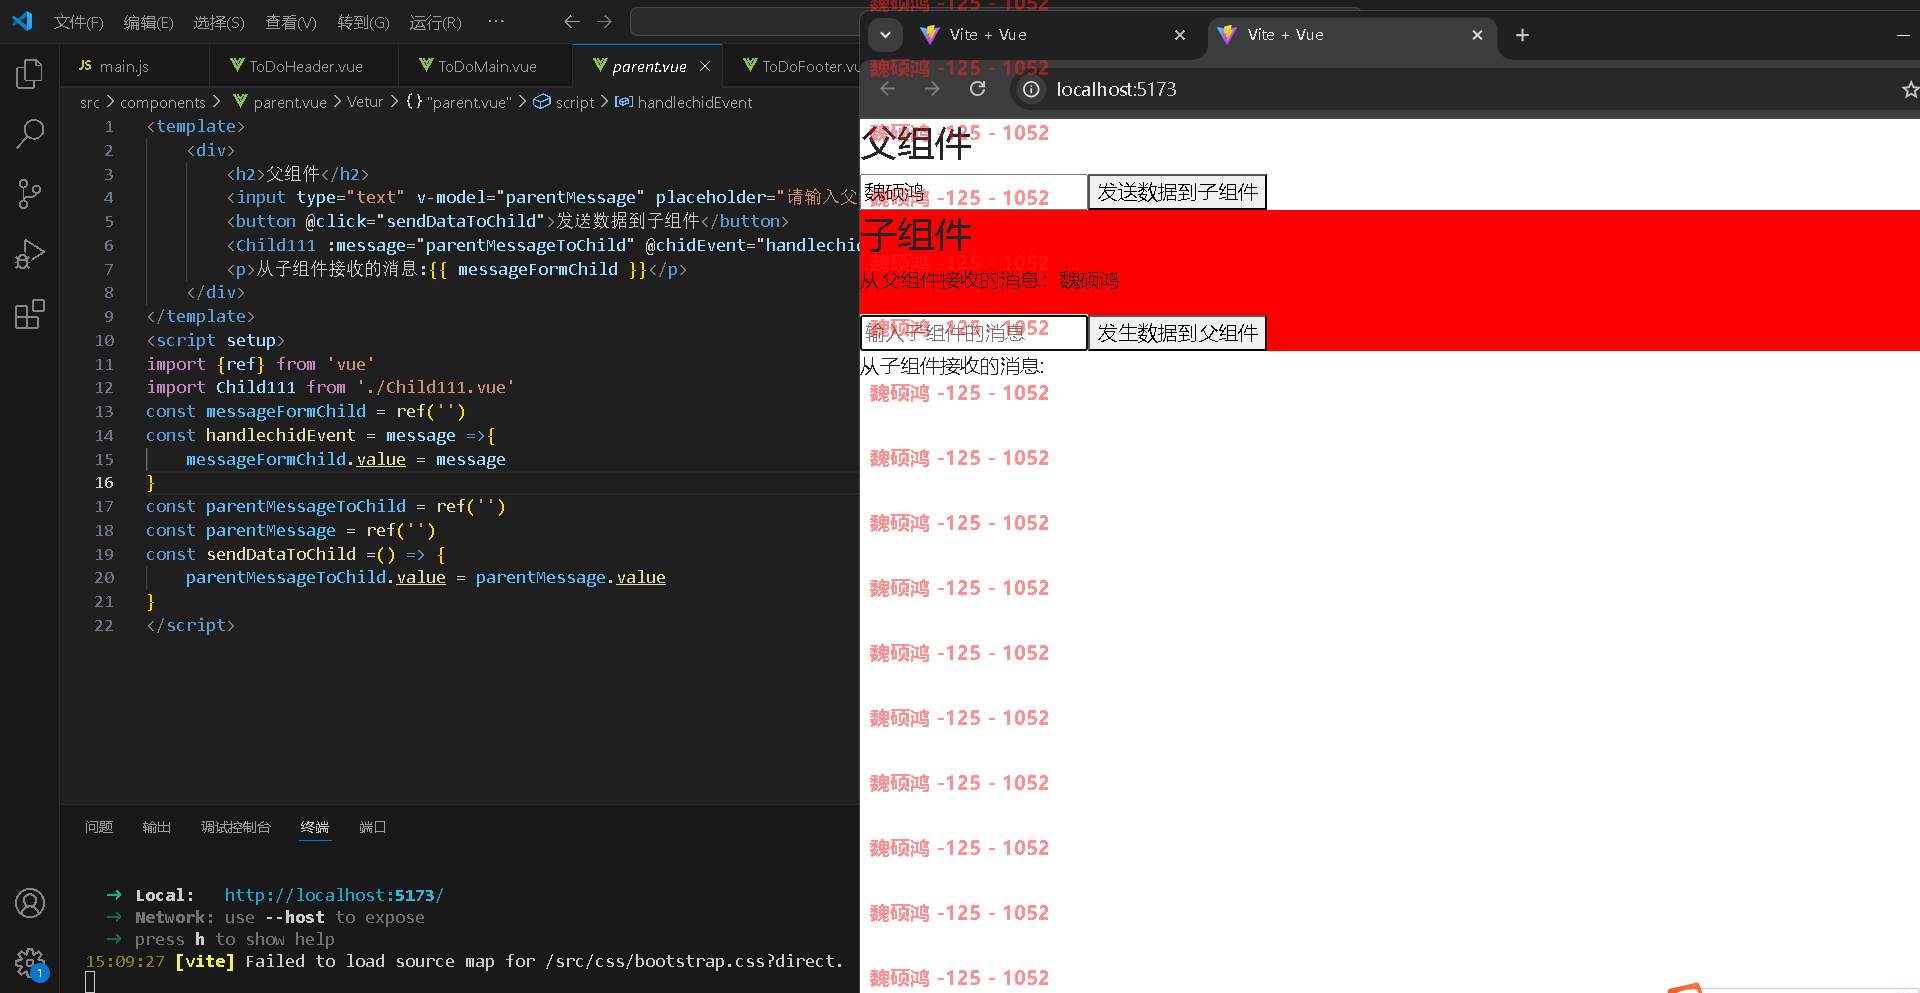Click line number 1 in the editor
The width and height of the screenshot is (1920, 993).
click(x=109, y=126)
